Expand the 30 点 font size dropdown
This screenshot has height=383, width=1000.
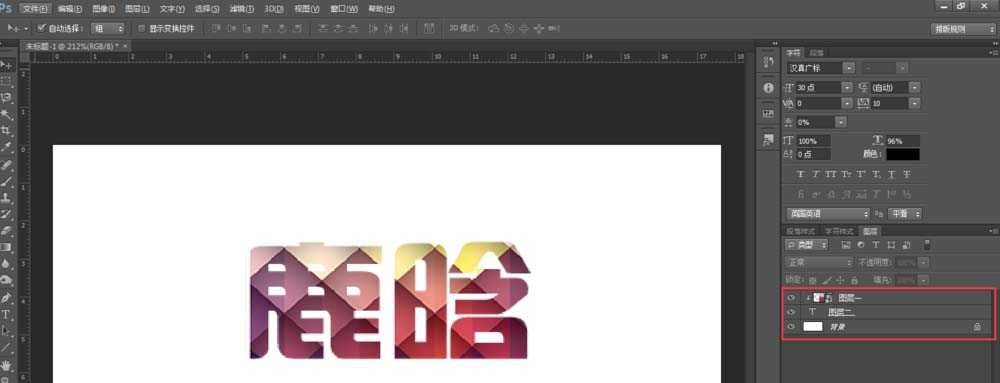coord(847,87)
